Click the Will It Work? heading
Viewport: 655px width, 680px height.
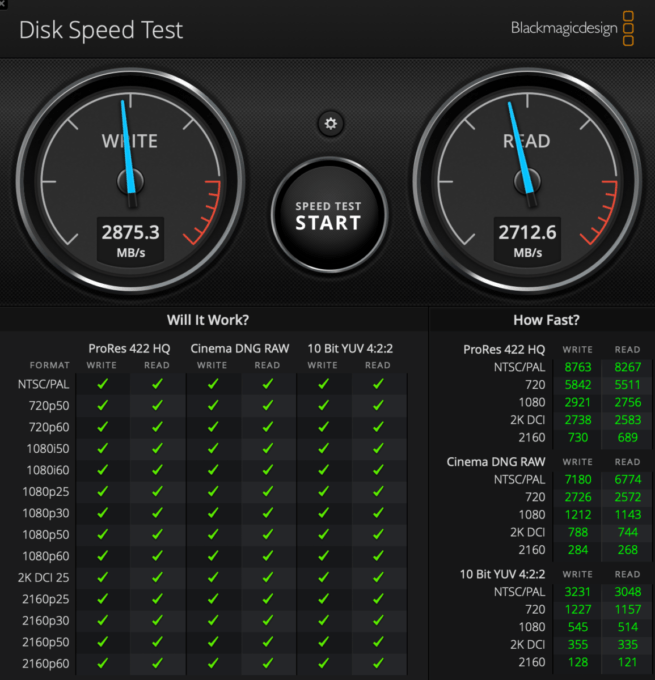[x=208, y=320]
